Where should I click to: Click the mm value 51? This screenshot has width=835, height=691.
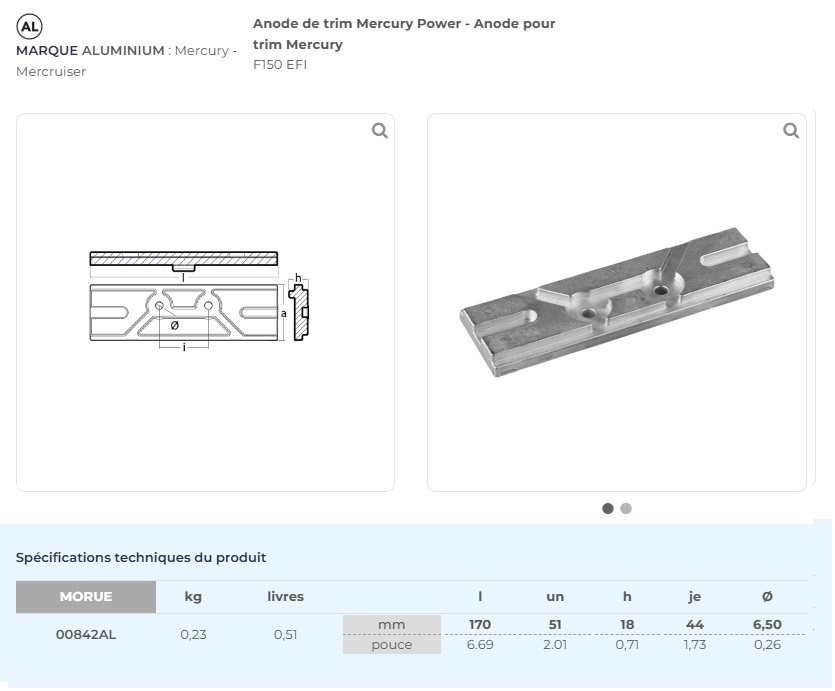(x=555, y=624)
